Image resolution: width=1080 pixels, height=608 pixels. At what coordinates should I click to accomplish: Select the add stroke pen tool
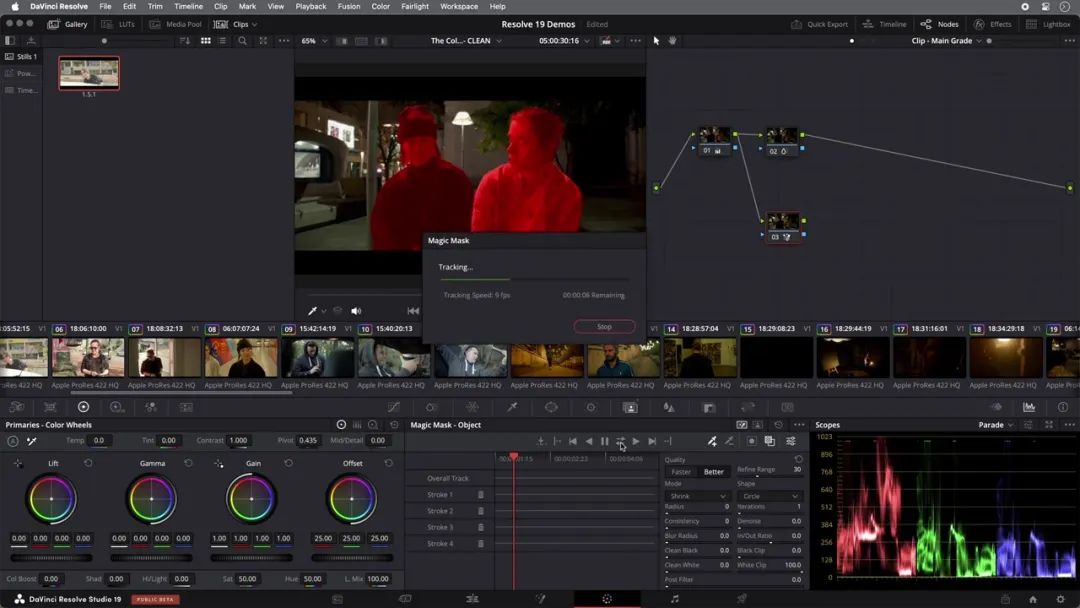(712, 441)
